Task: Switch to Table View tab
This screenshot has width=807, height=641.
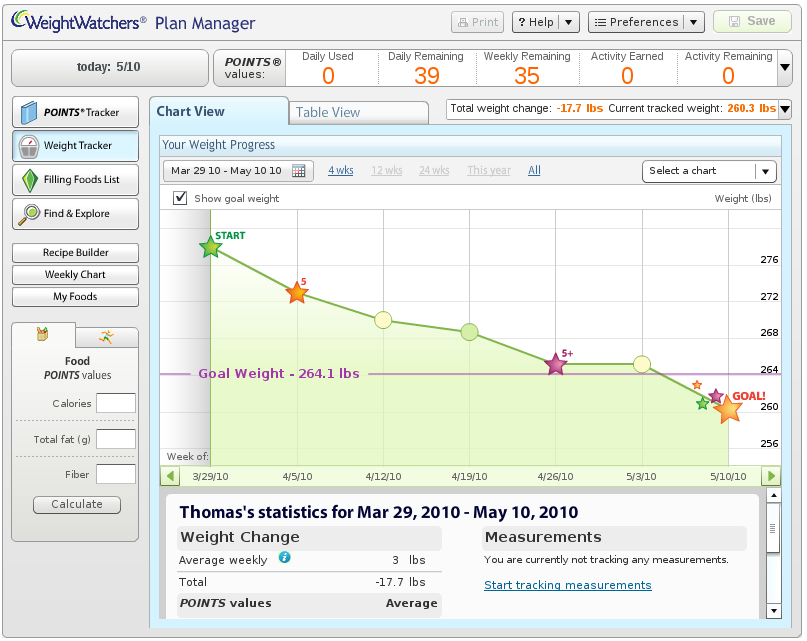Action: point(359,113)
